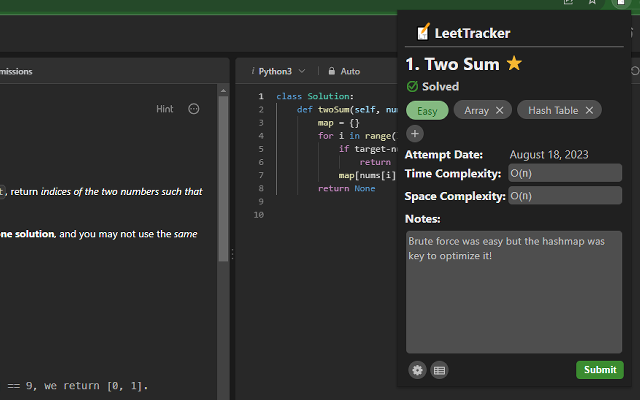Click the LeetTracker logo icon
The width and height of the screenshot is (640, 400).
pos(423,32)
